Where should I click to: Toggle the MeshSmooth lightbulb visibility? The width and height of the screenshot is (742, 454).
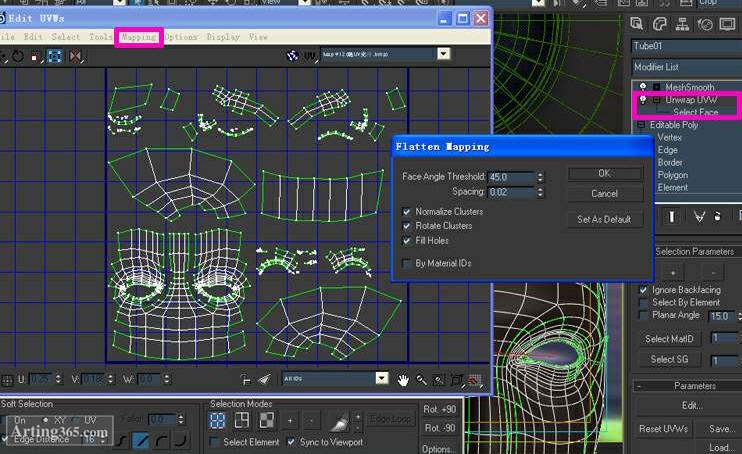643,87
